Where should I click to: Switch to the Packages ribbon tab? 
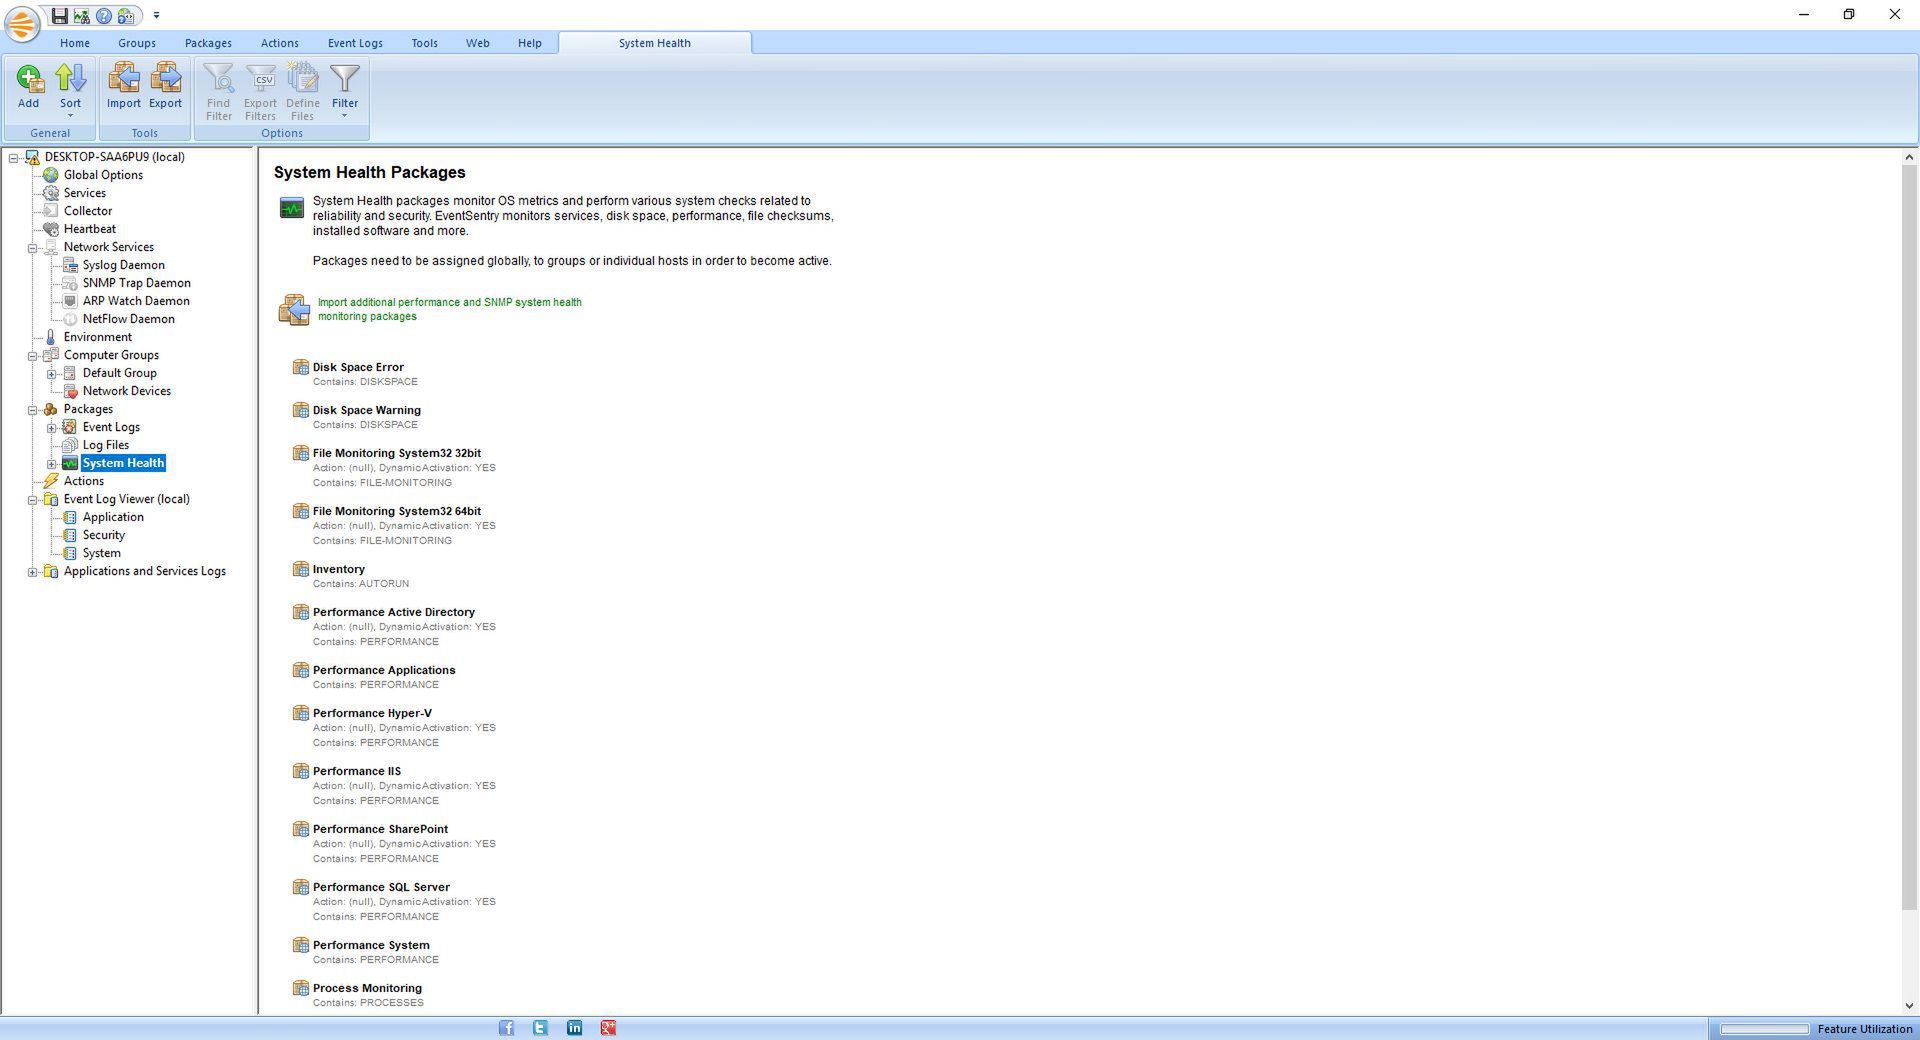[x=208, y=43]
